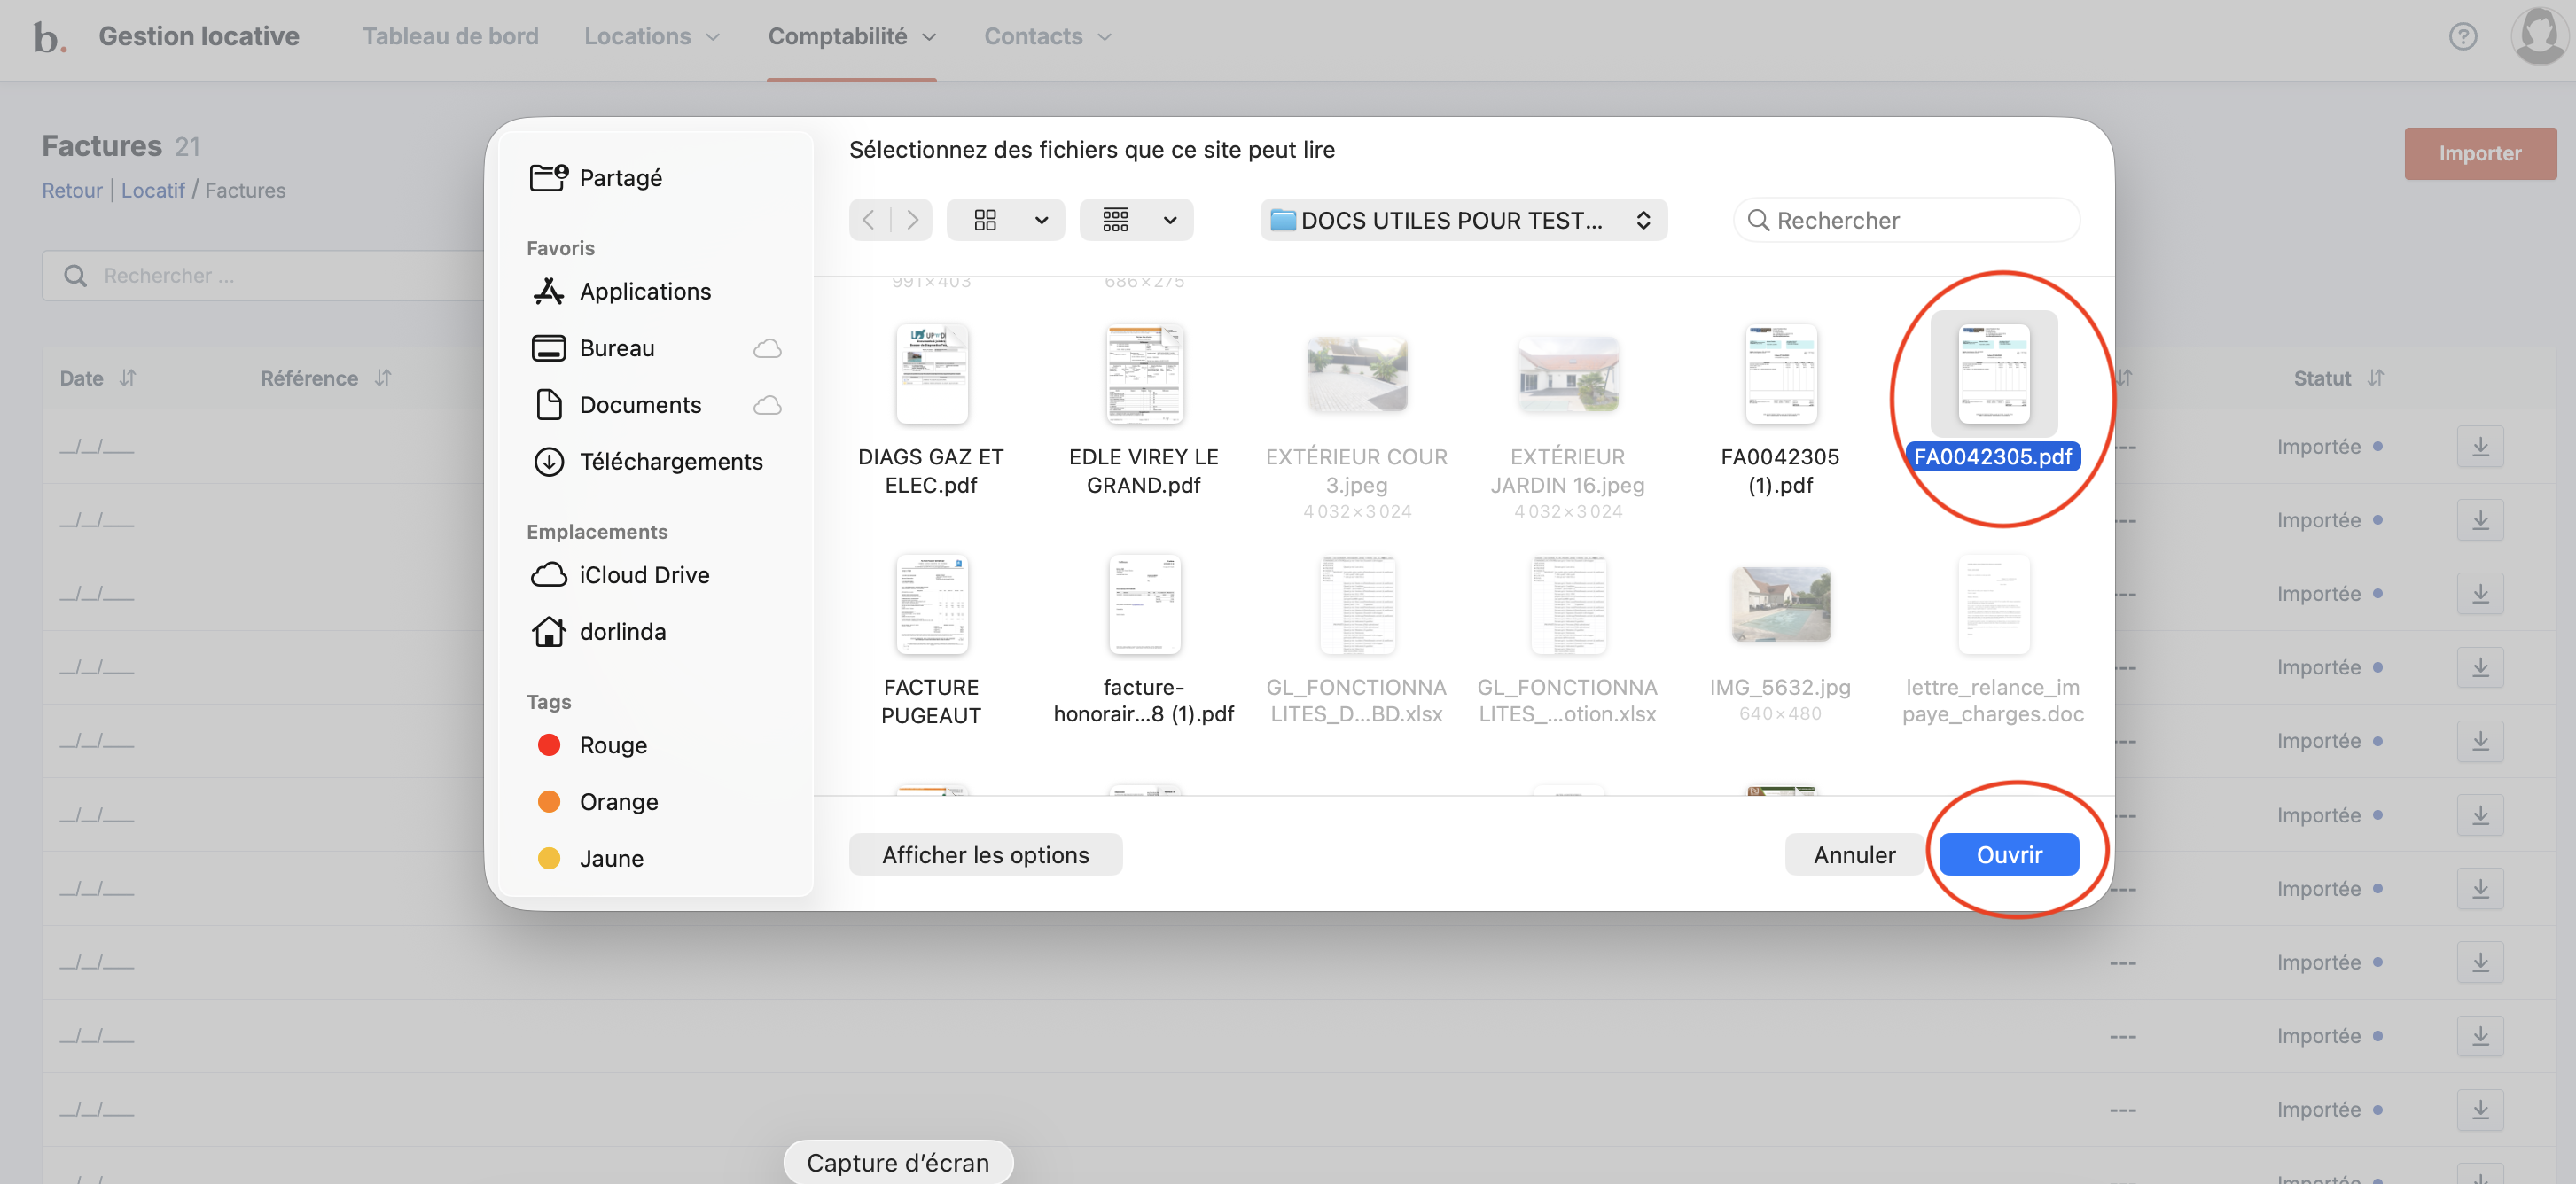
Task: Open the Locations menu
Action: 651,37
